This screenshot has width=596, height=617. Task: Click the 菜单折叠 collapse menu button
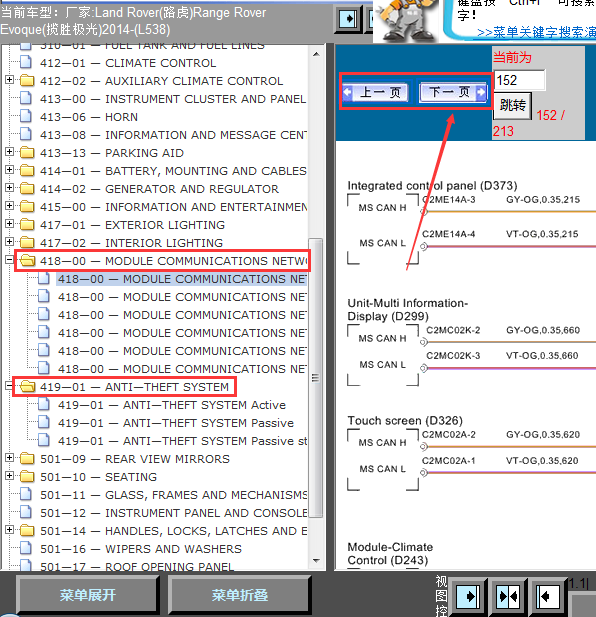coord(240,595)
